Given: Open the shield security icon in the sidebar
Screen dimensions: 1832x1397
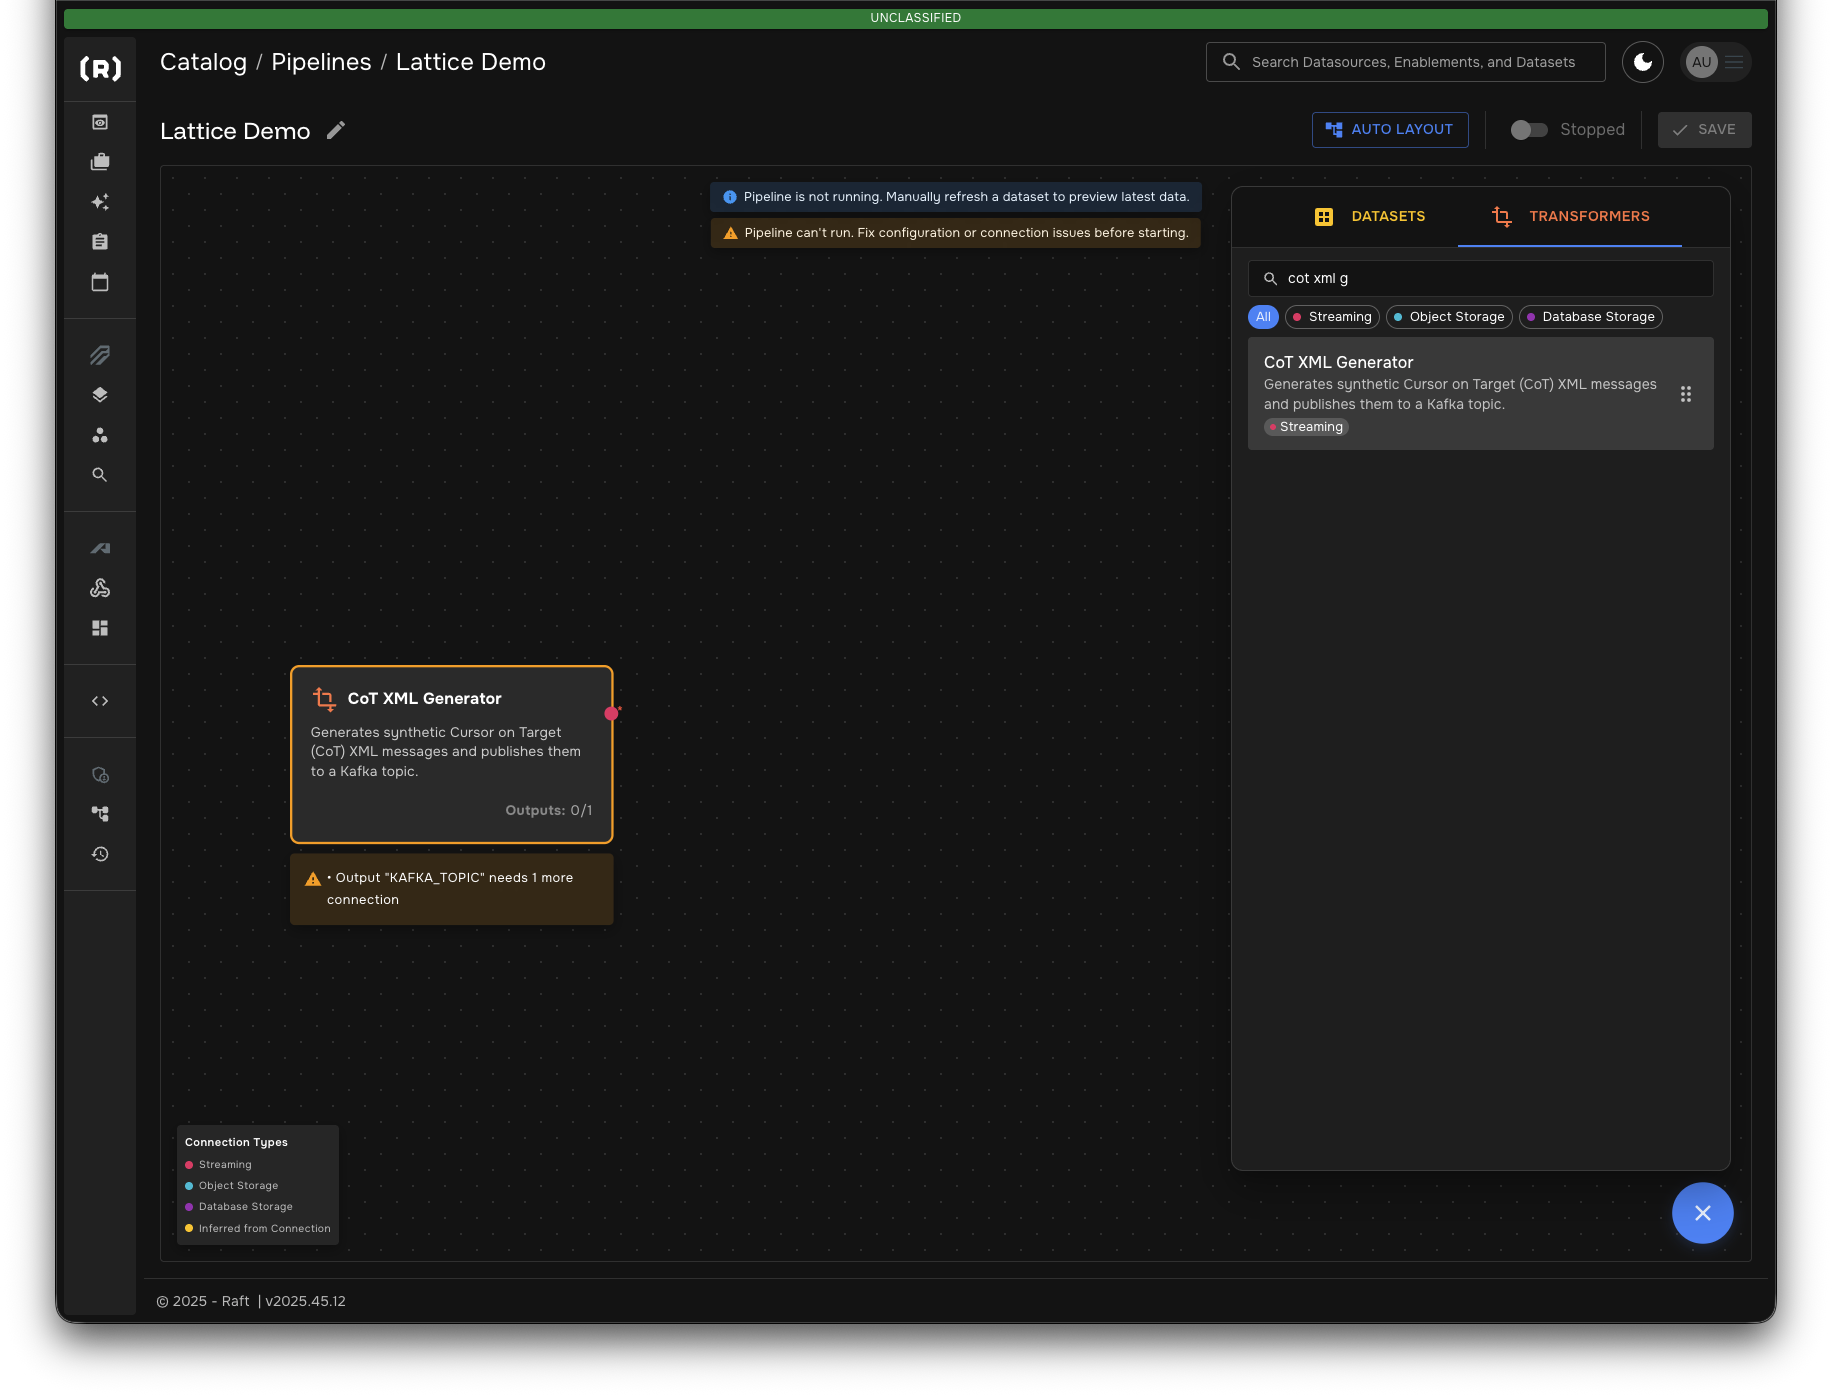Looking at the screenshot, I should tap(100, 775).
